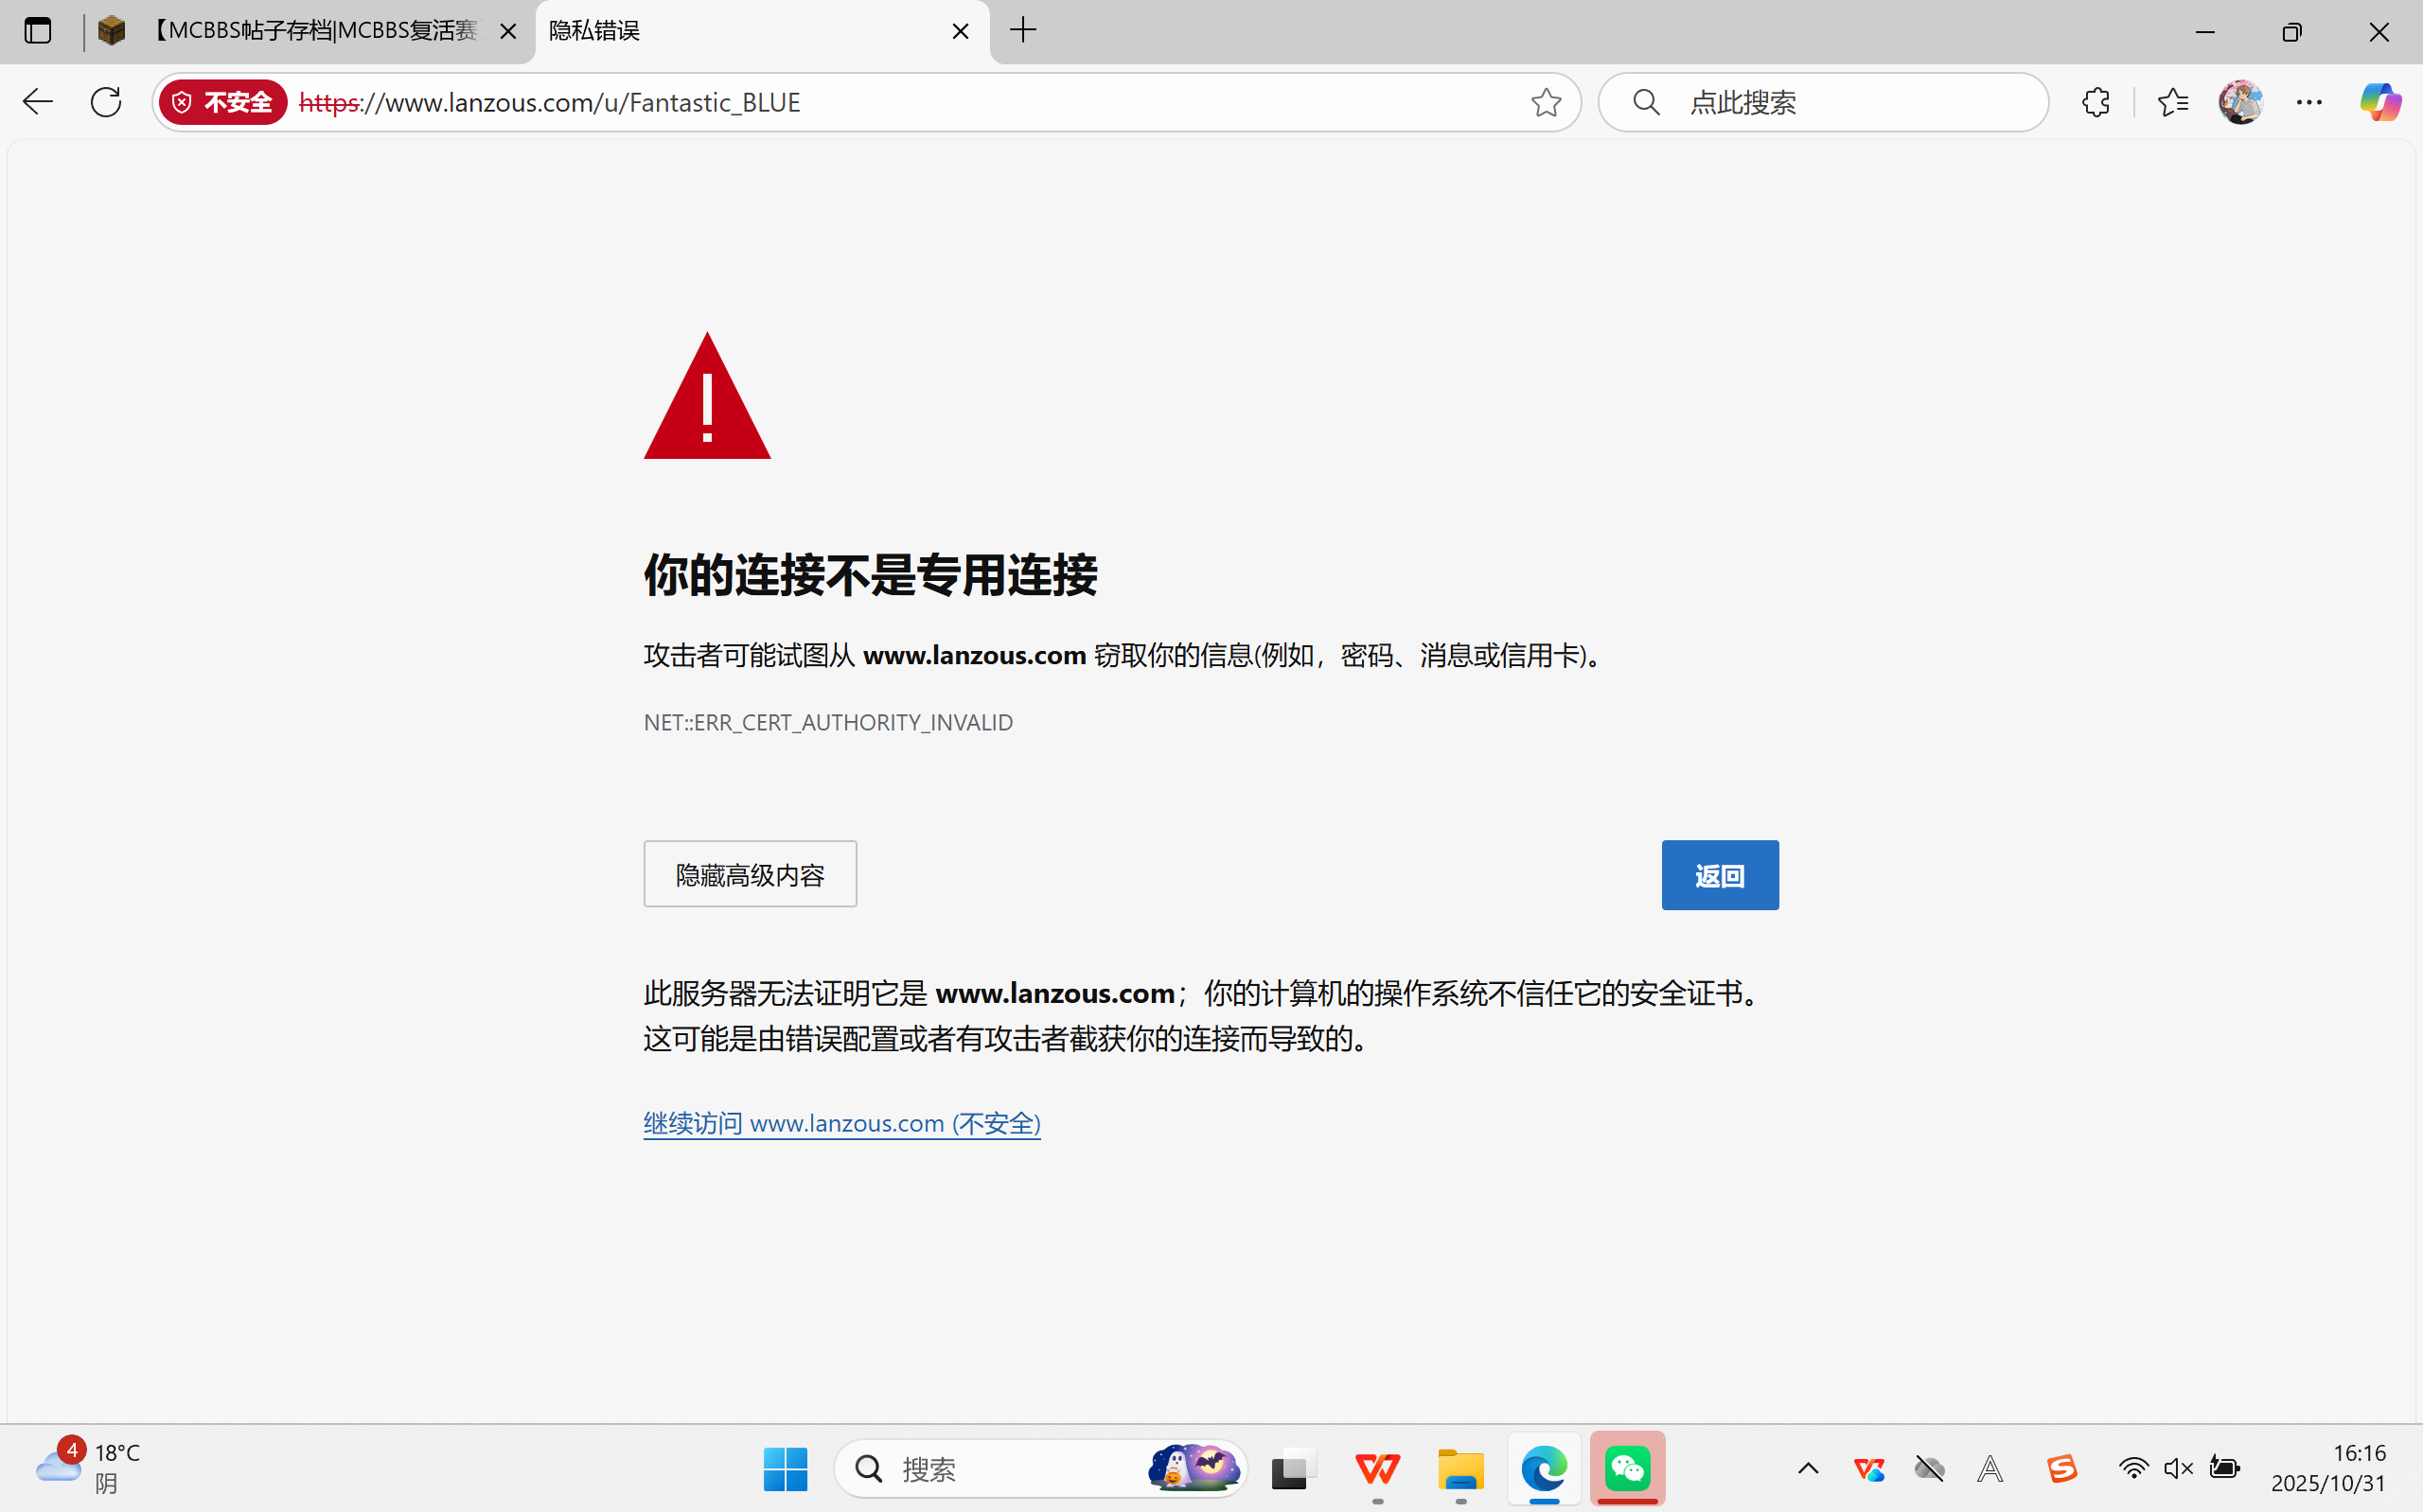Open WeChat from the taskbar
Screen dimensions: 2423x1512
click(x=1627, y=1468)
